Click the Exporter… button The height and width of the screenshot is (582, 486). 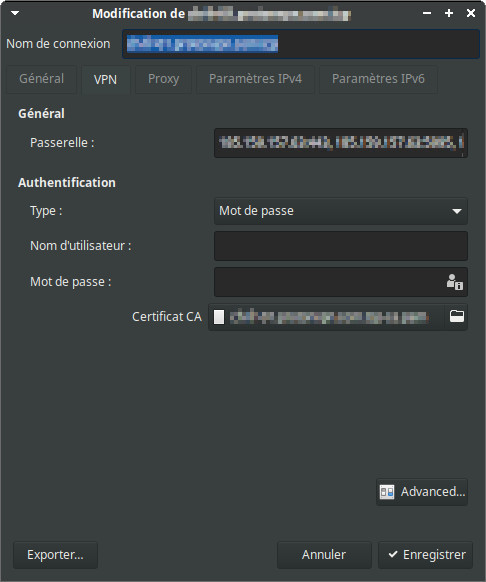click(55, 555)
